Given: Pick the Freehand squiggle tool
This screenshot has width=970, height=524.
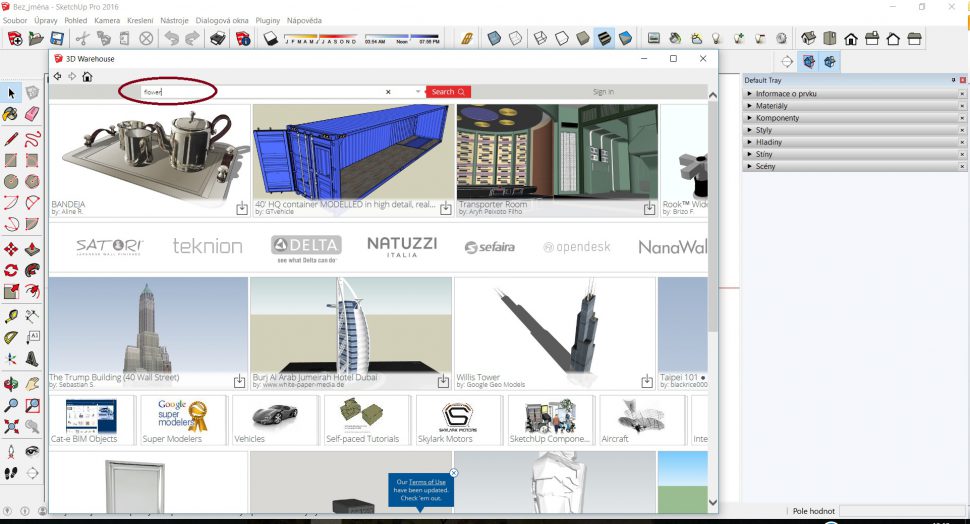Looking at the screenshot, I should click(32, 139).
